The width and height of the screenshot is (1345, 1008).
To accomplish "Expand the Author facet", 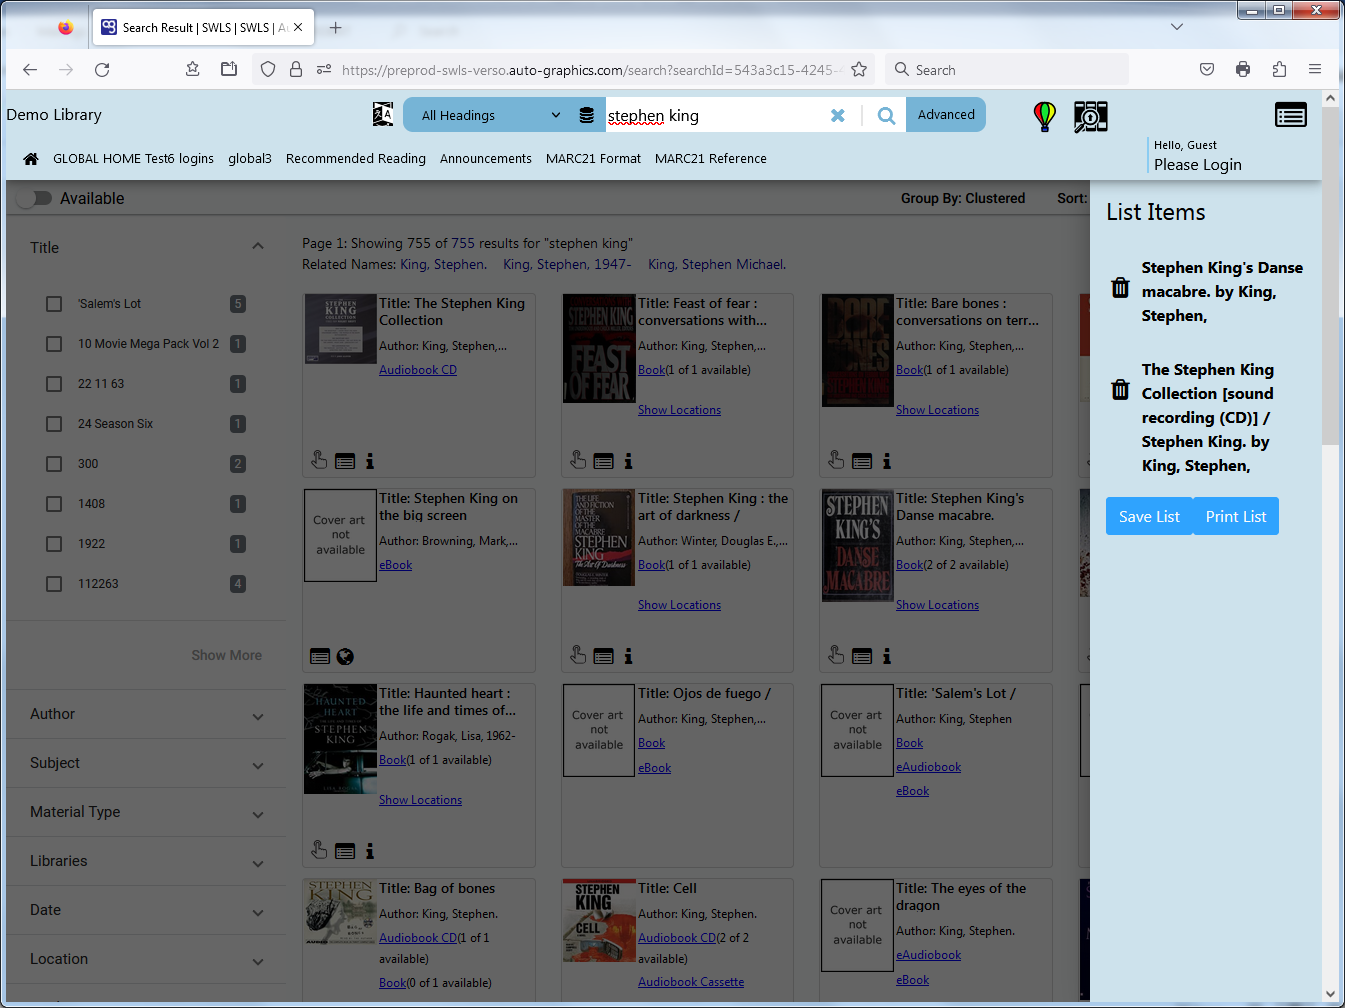I will (258, 716).
